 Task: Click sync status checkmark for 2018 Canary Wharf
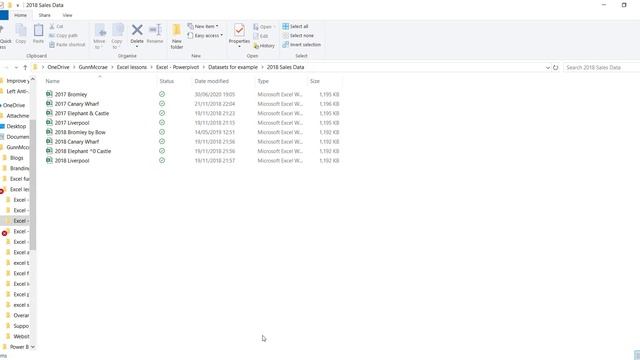(162, 142)
